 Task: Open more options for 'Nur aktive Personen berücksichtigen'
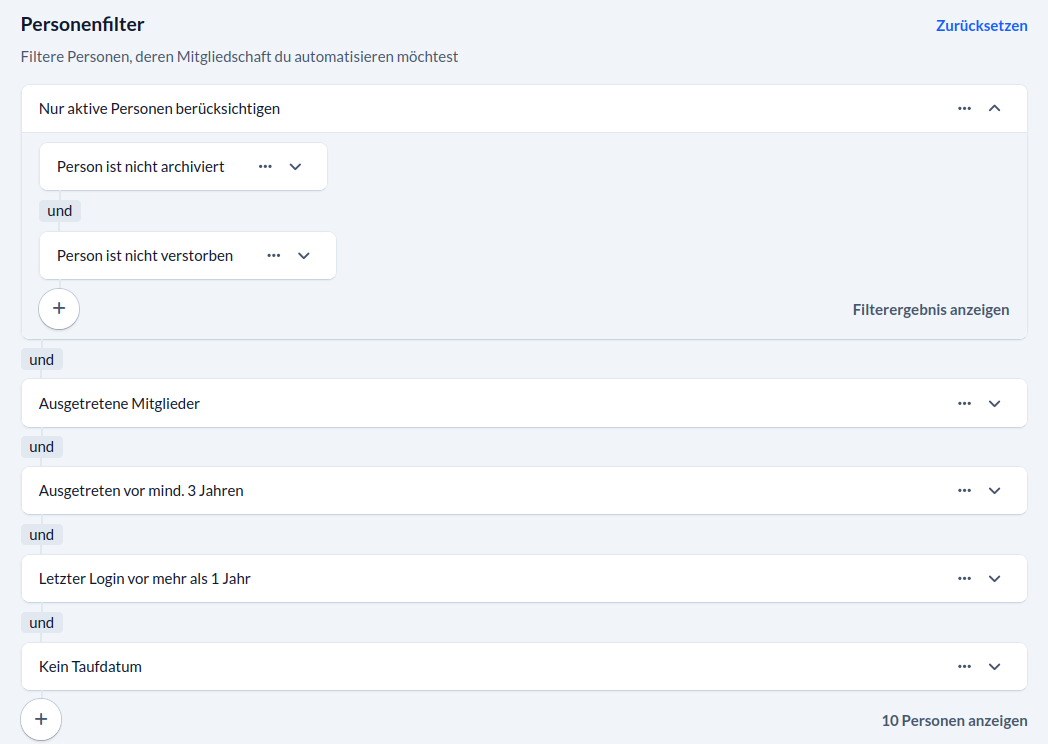tap(964, 108)
